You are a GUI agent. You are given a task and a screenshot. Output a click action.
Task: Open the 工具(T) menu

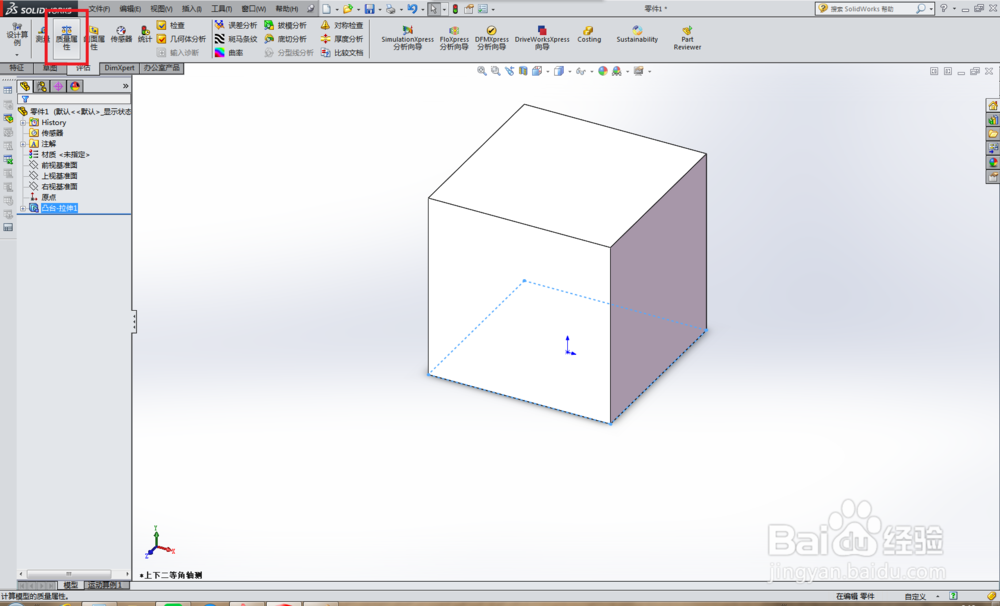coord(222,9)
